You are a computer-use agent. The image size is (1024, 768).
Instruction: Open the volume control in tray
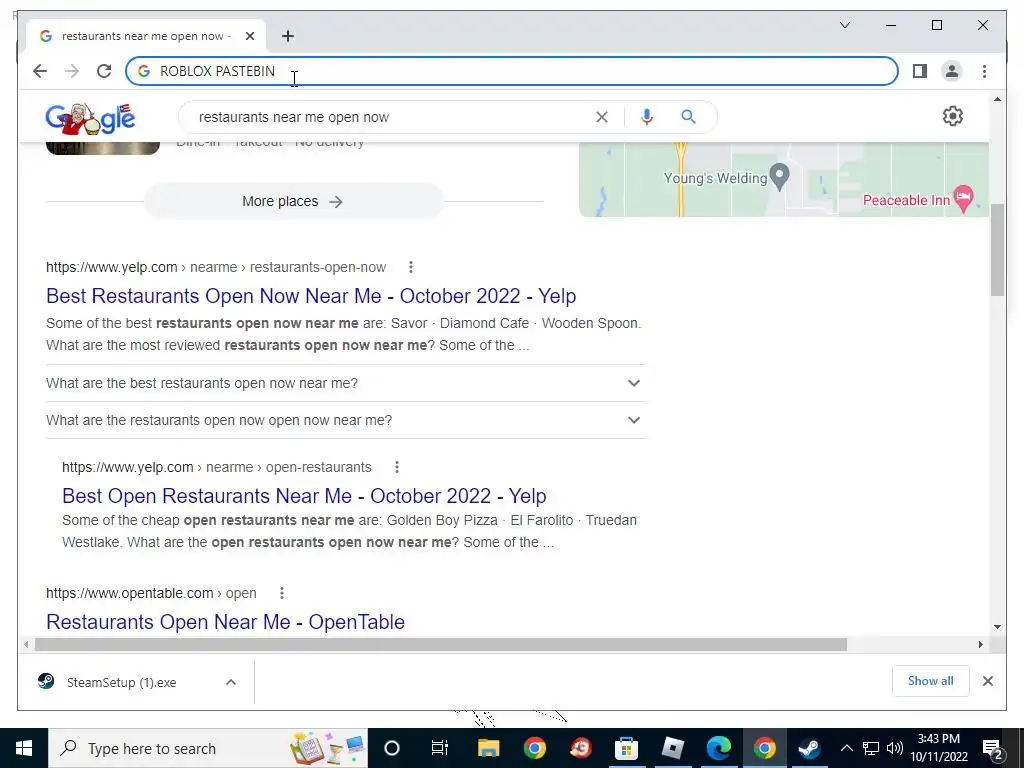pyautogui.click(x=895, y=748)
